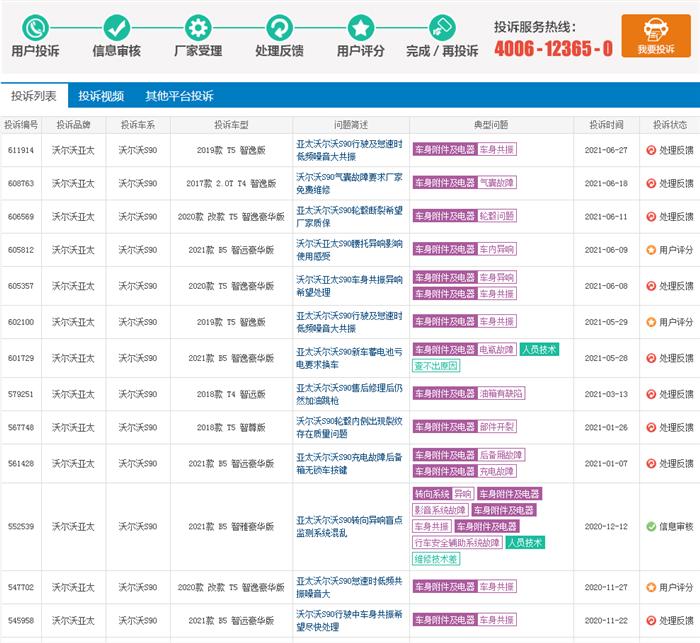Screen dimensions: 700x643
Task: Click the 充电故障 tag in row 561428
Action: tap(497, 471)
